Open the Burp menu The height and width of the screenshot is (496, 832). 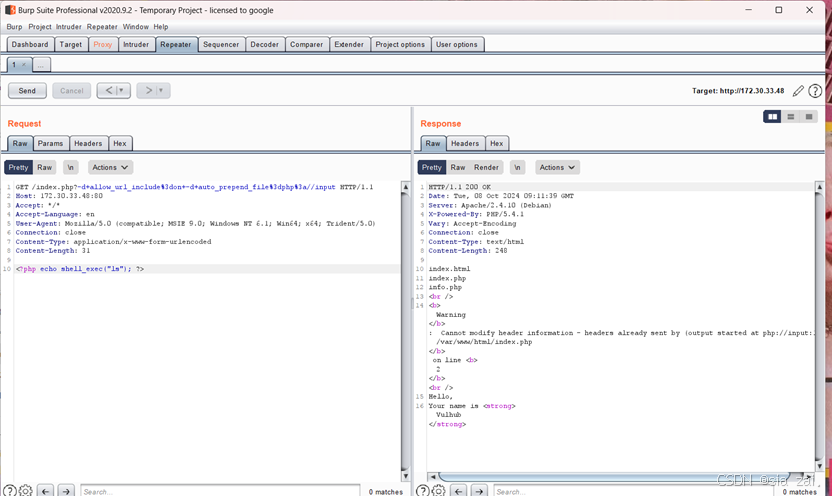[x=14, y=27]
